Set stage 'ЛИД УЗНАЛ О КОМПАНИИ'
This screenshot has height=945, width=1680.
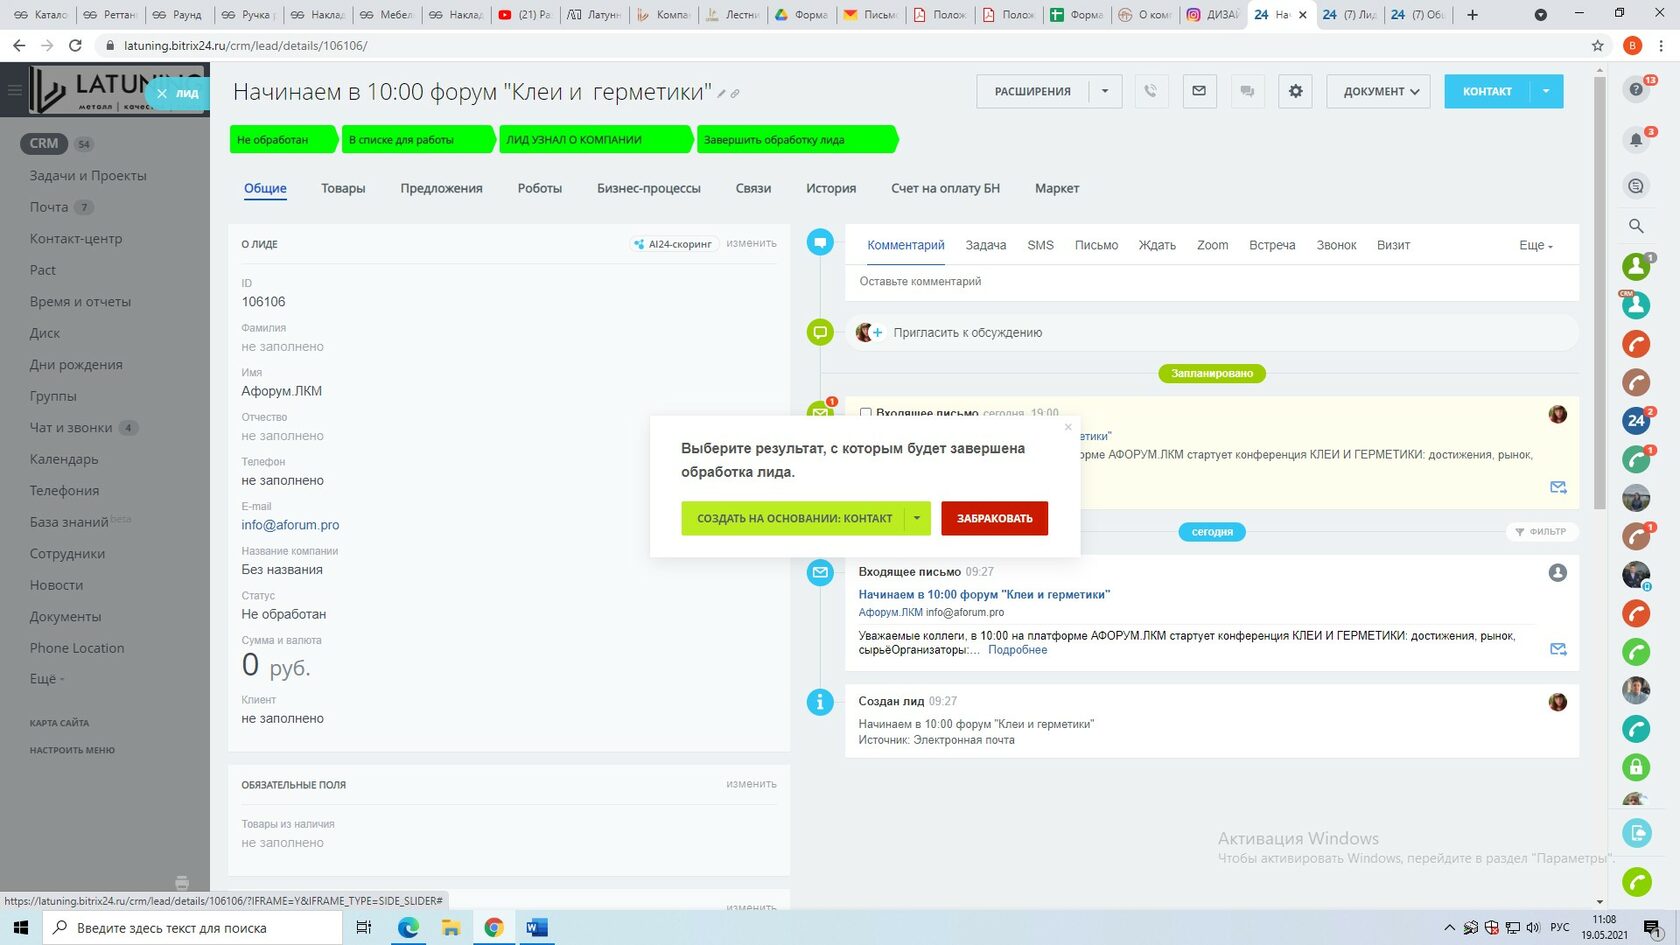[596, 140]
